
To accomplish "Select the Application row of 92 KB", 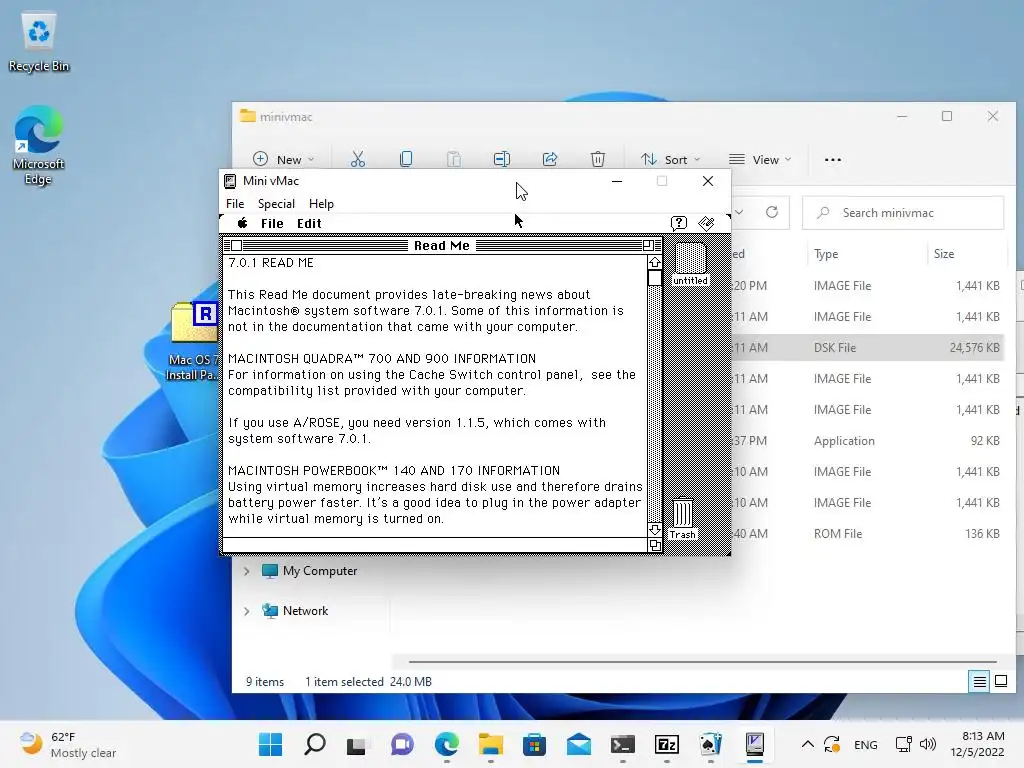I will point(867,441).
